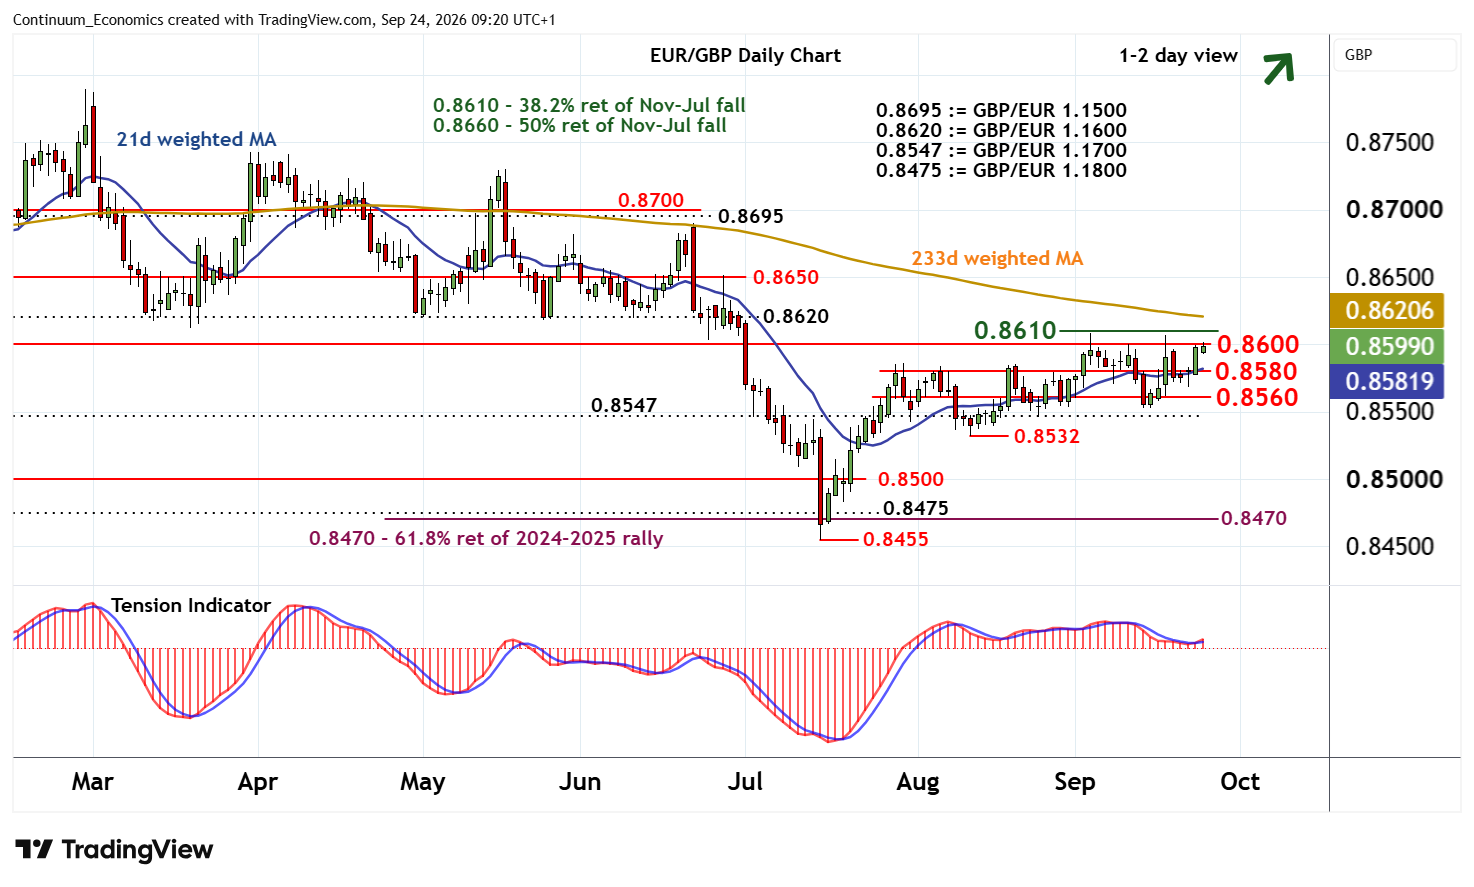
Task: Click the Tension Indicator label
Action: pos(191,605)
